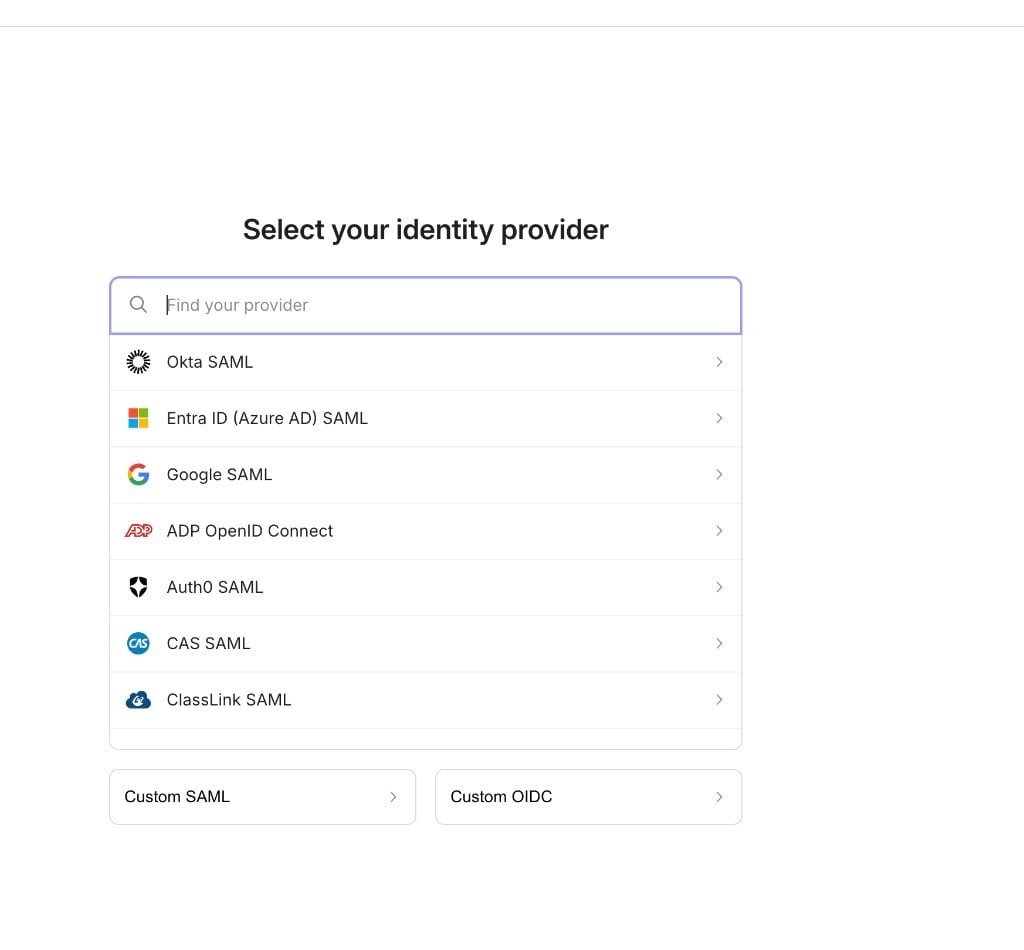Viewport: 1024px width, 950px height.
Task: Click the blue CAS logo icon
Action: pyautogui.click(x=138, y=643)
